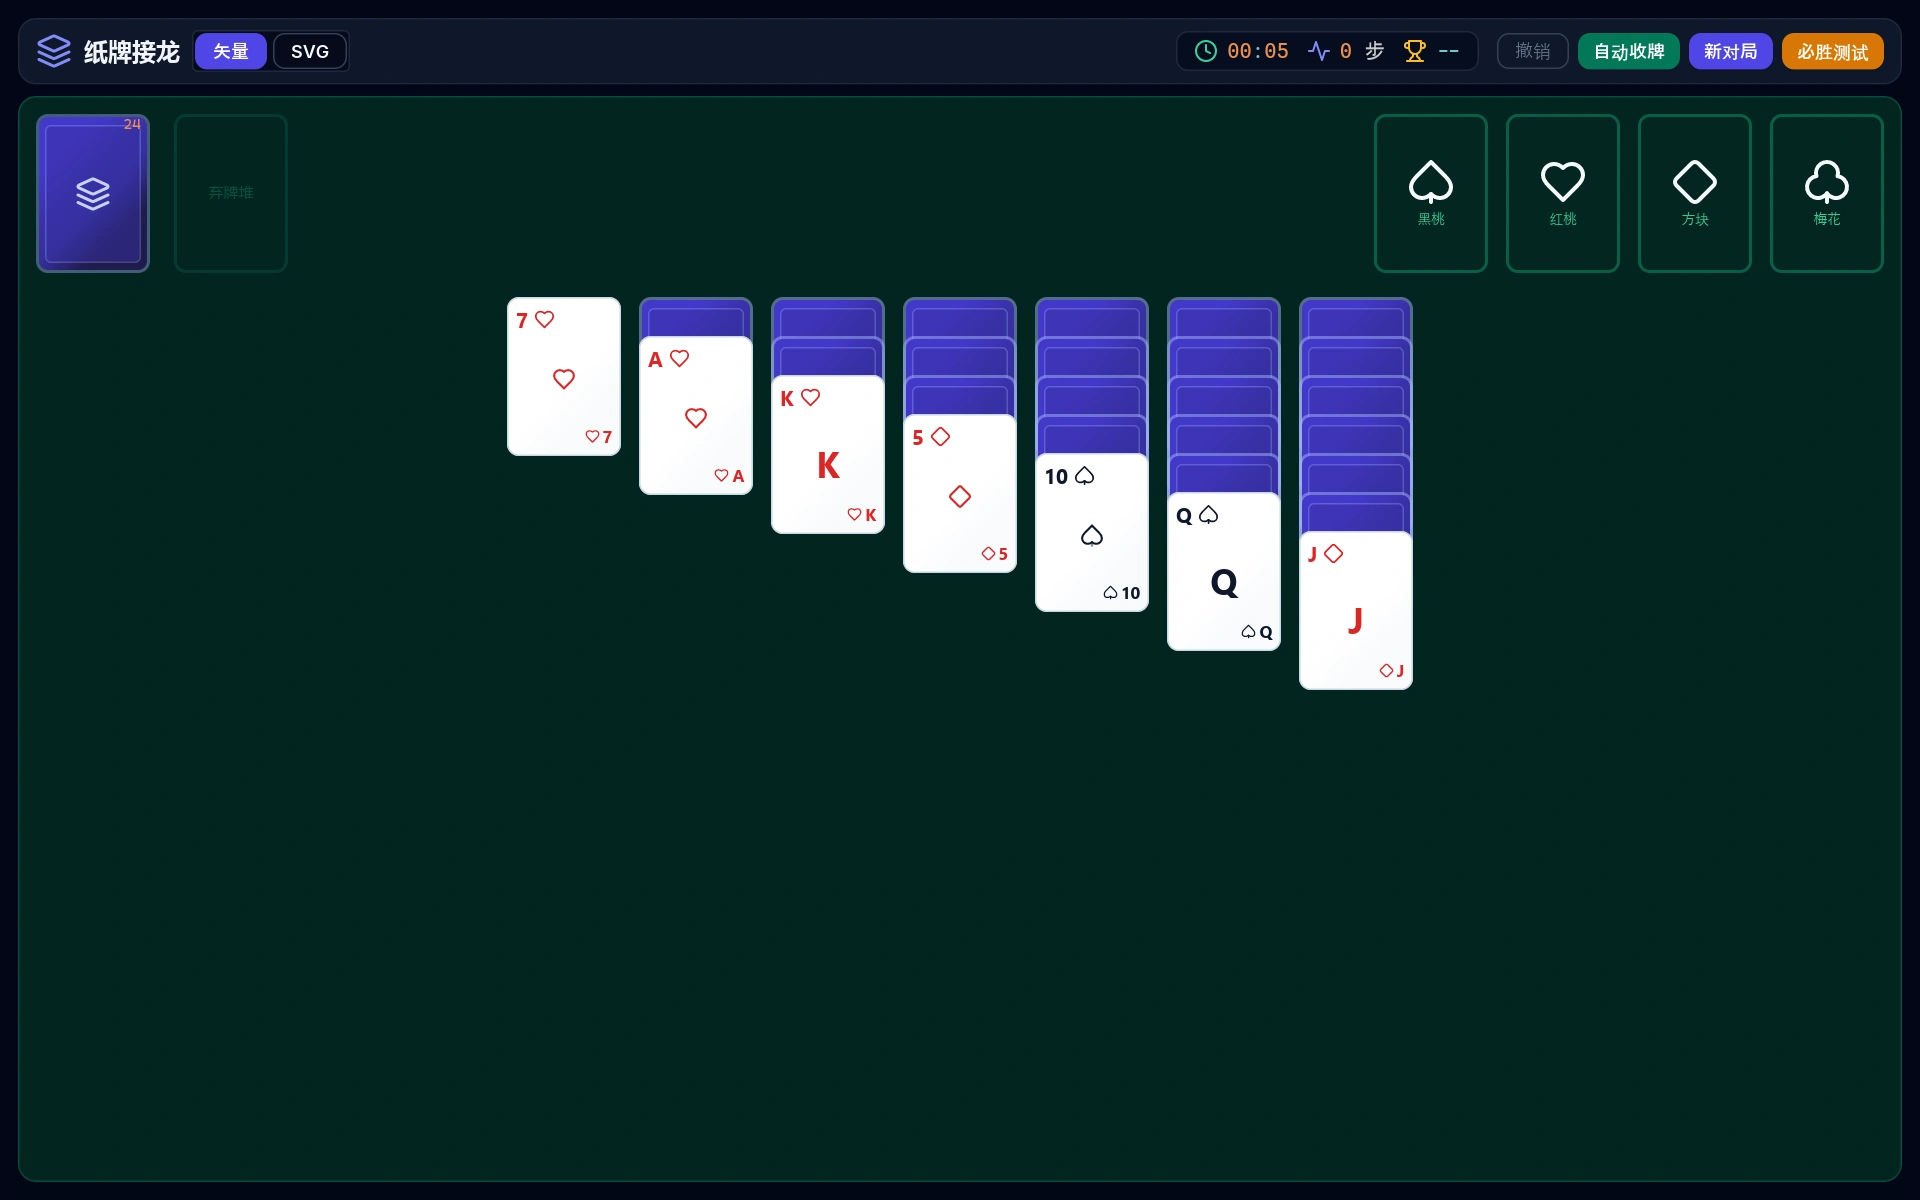Click the 纸牌接龙 title text
The image size is (1920, 1200).
(132, 51)
